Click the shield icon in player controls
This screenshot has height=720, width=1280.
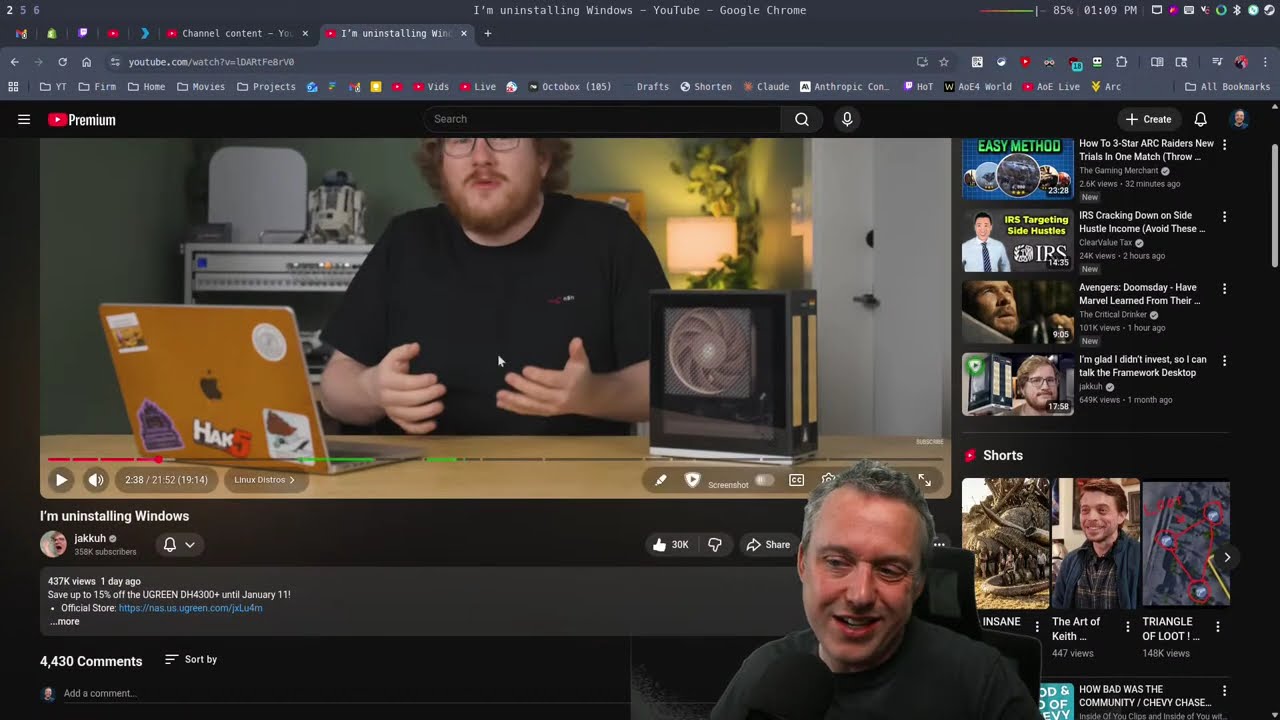point(692,480)
